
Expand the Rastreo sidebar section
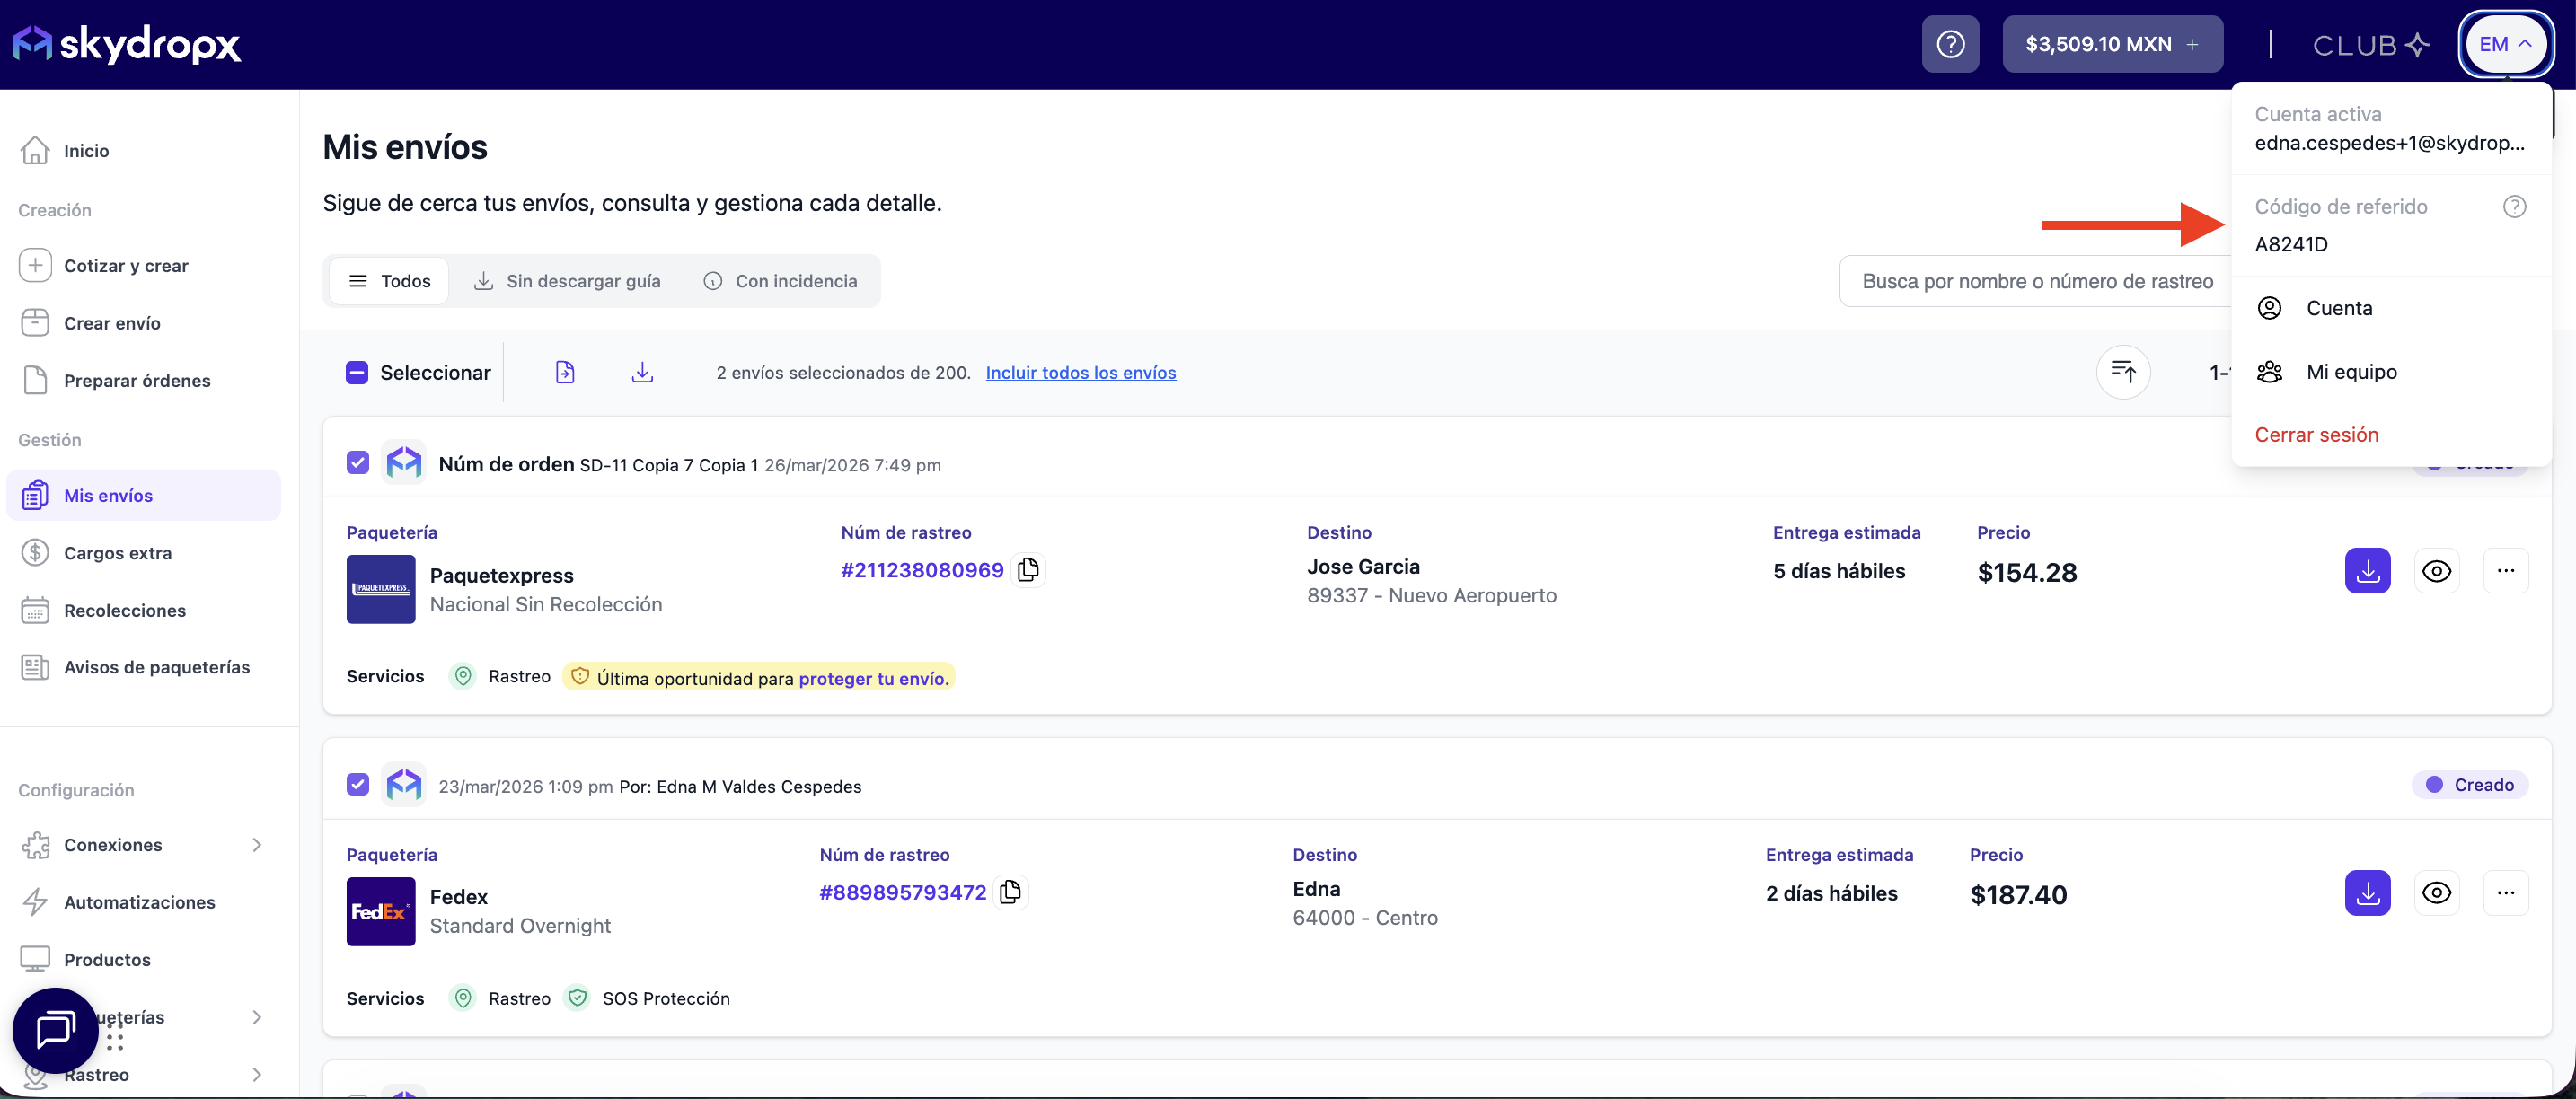[257, 1074]
